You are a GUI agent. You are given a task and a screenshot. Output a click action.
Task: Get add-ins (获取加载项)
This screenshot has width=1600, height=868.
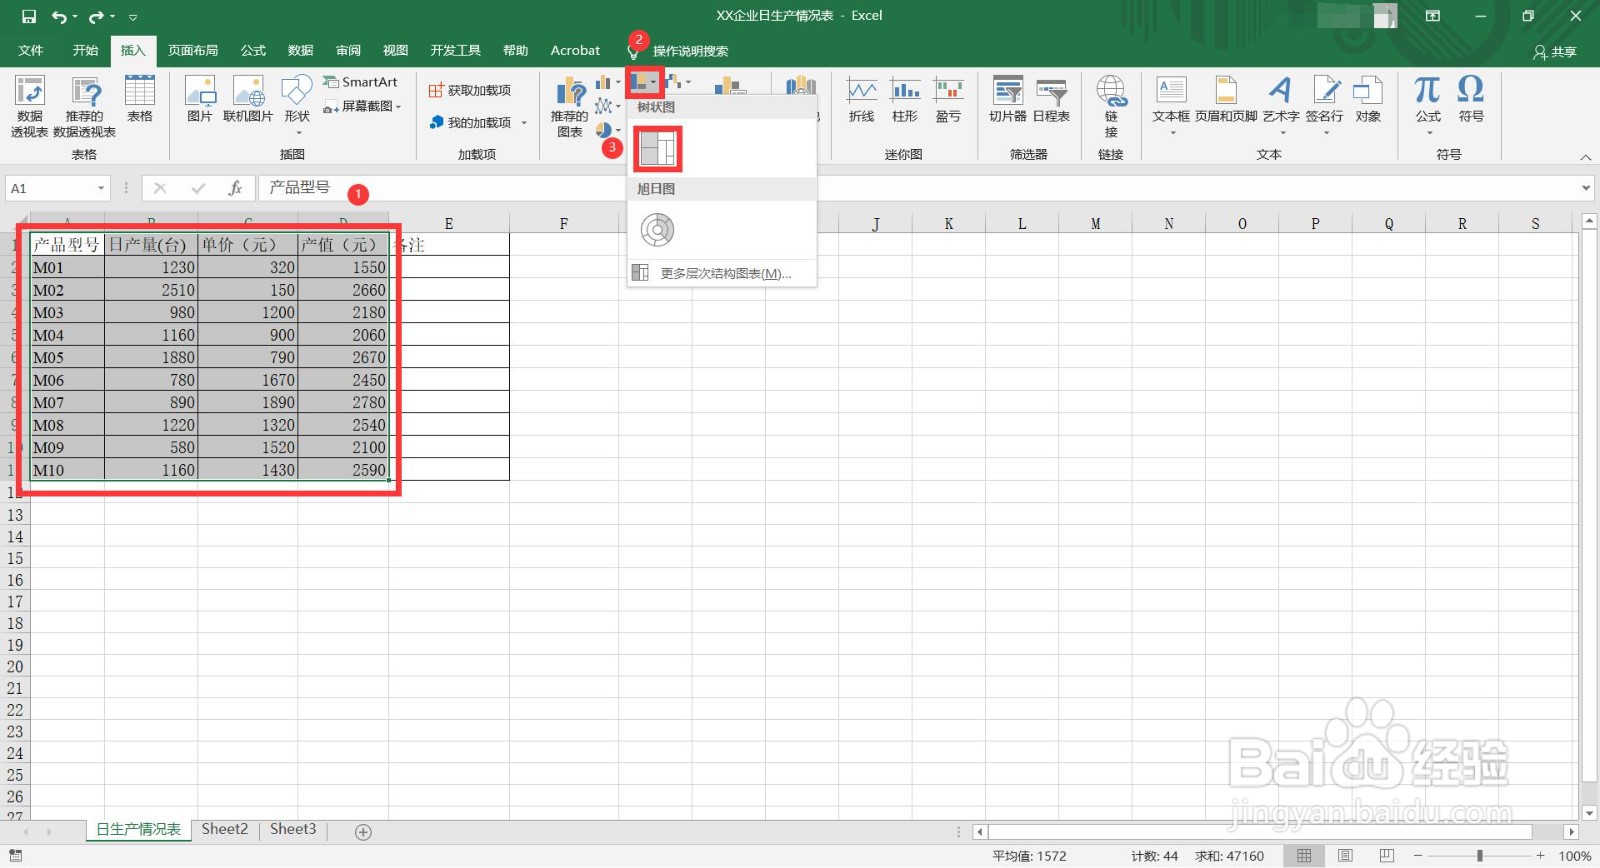coord(470,90)
